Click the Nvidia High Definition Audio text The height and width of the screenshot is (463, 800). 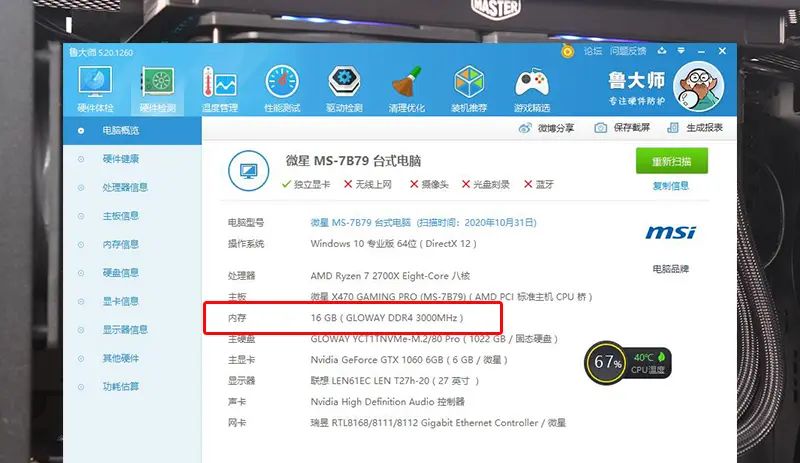point(387,402)
